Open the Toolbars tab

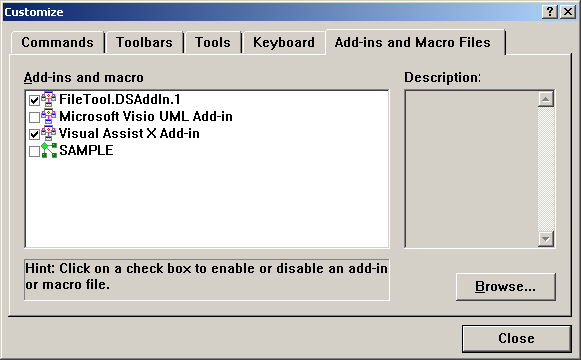(x=144, y=42)
